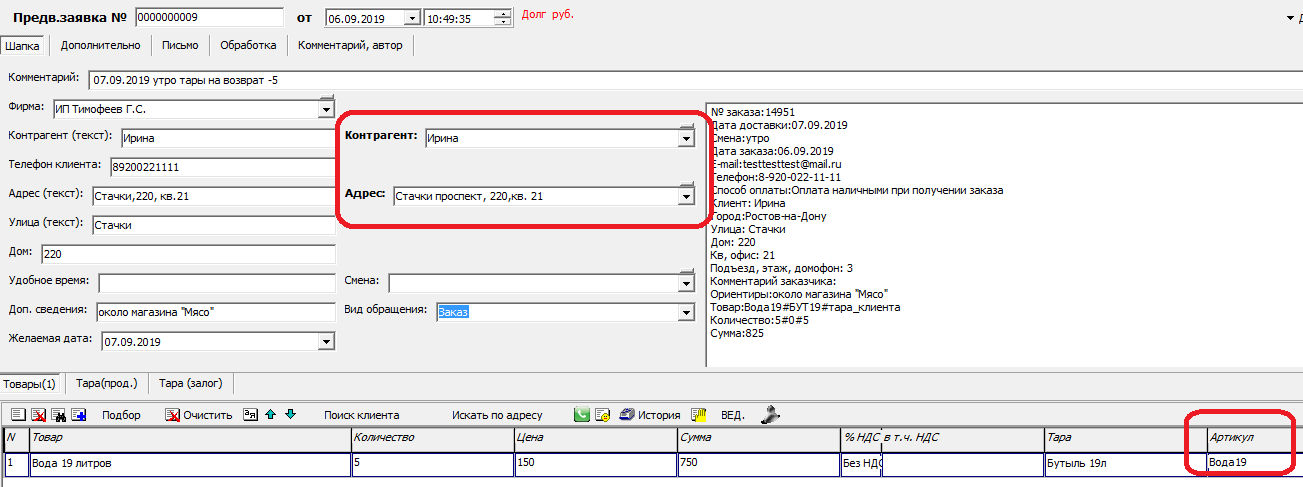Switch to the Дополнительно tab

pyautogui.click(x=100, y=45)
